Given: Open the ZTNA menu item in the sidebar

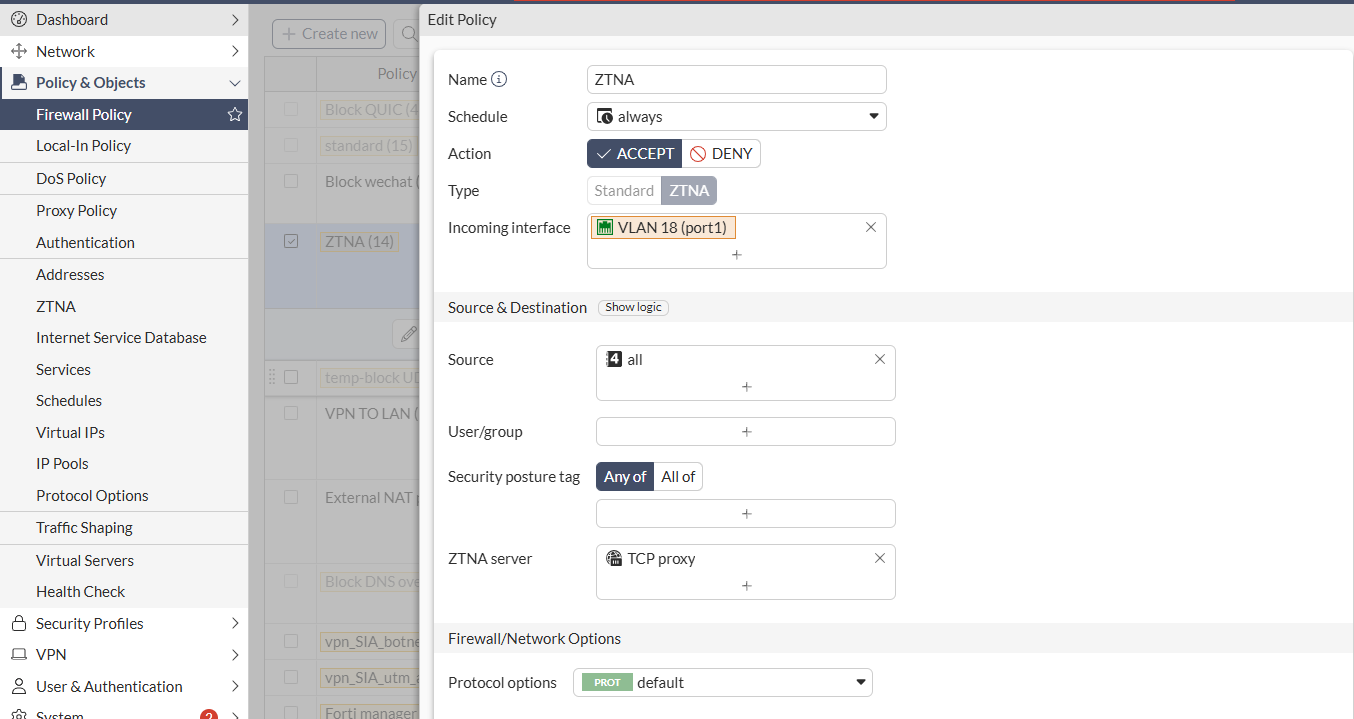Looking at the screenshot, I should point(124,306).
